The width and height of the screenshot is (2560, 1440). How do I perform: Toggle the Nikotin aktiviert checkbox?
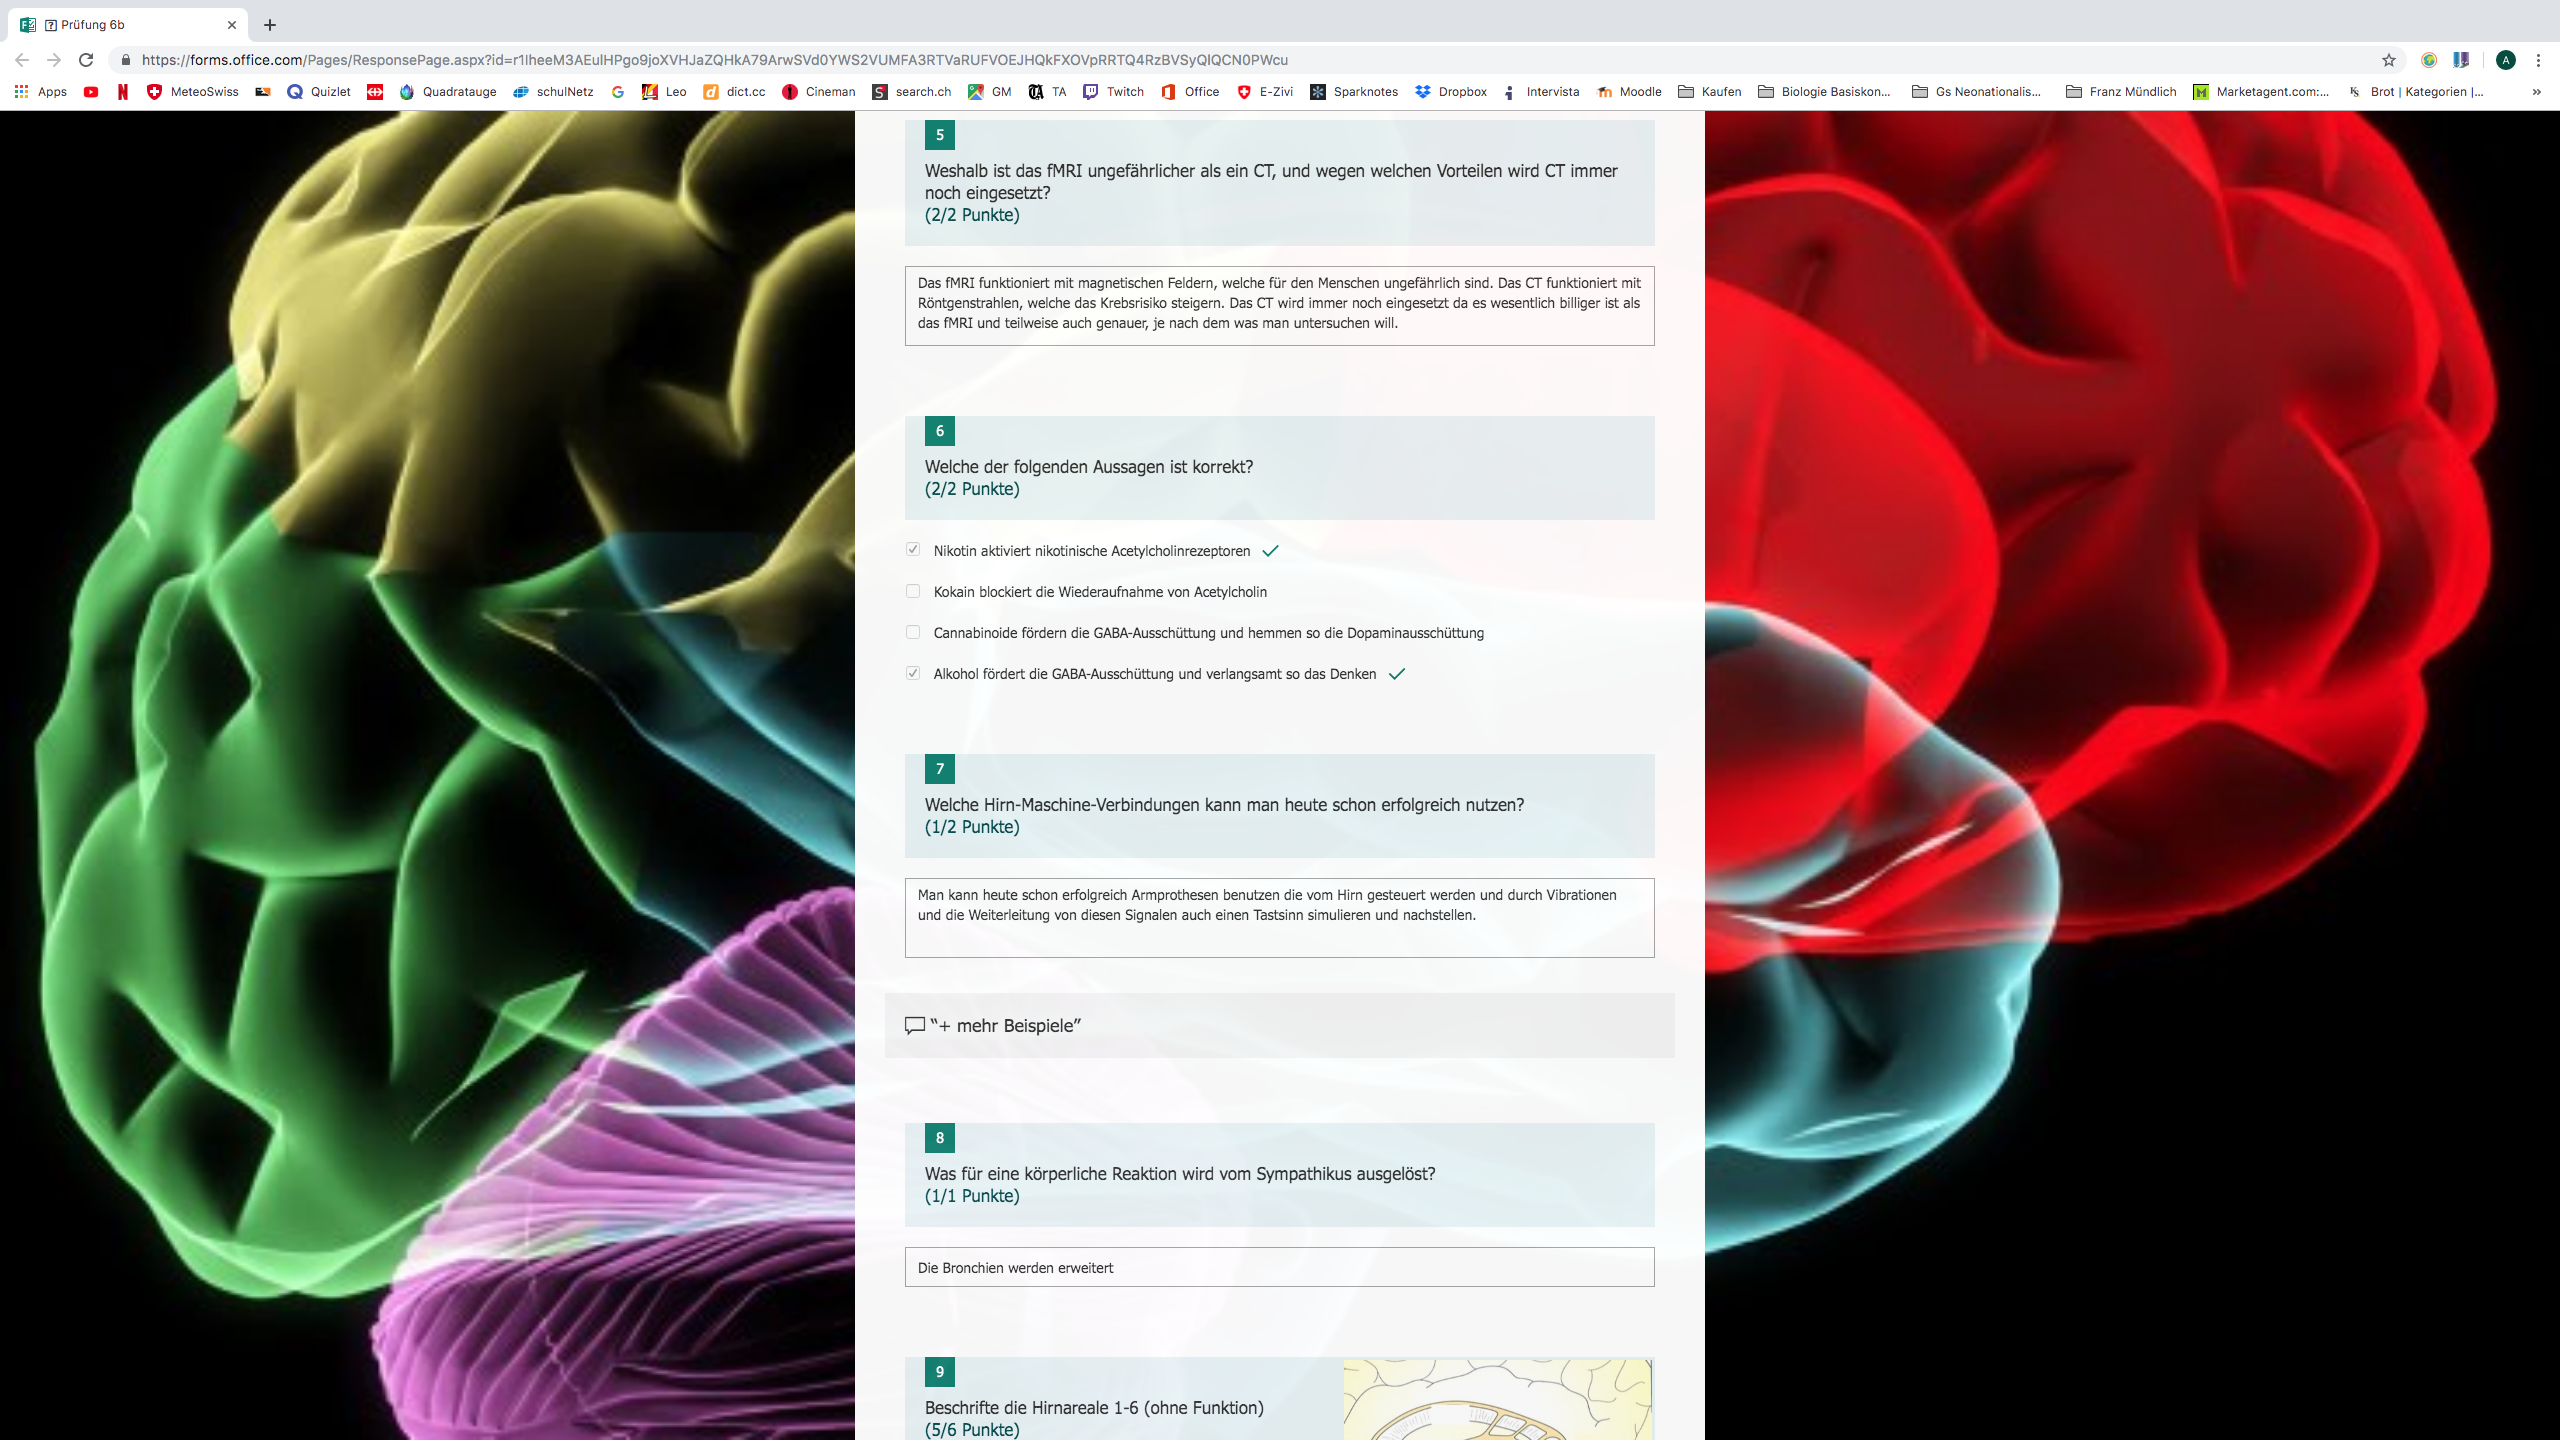pos(913,550)
